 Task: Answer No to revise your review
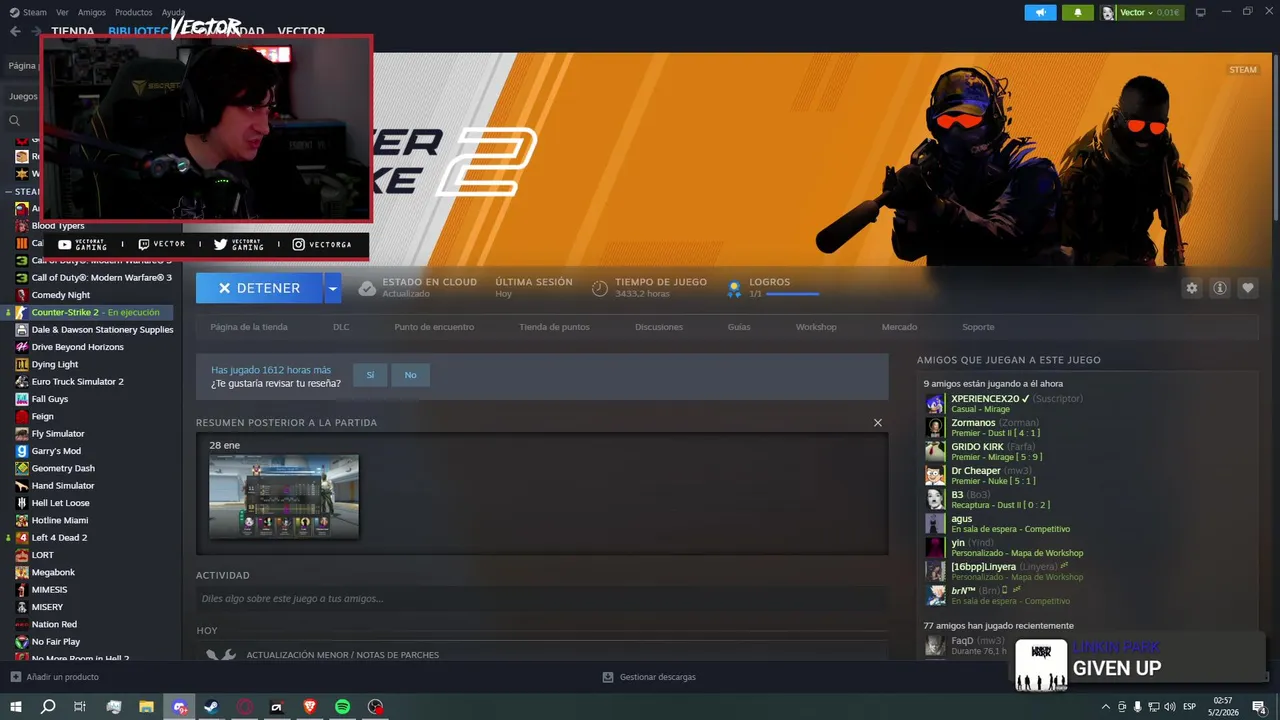coord(410,375)
